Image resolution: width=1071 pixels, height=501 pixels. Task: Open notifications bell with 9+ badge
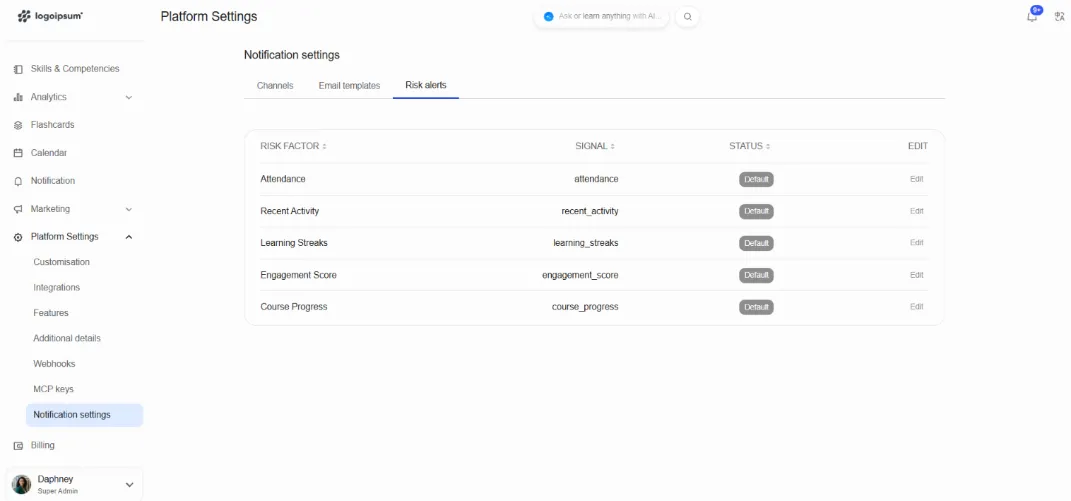point(1033,15)
